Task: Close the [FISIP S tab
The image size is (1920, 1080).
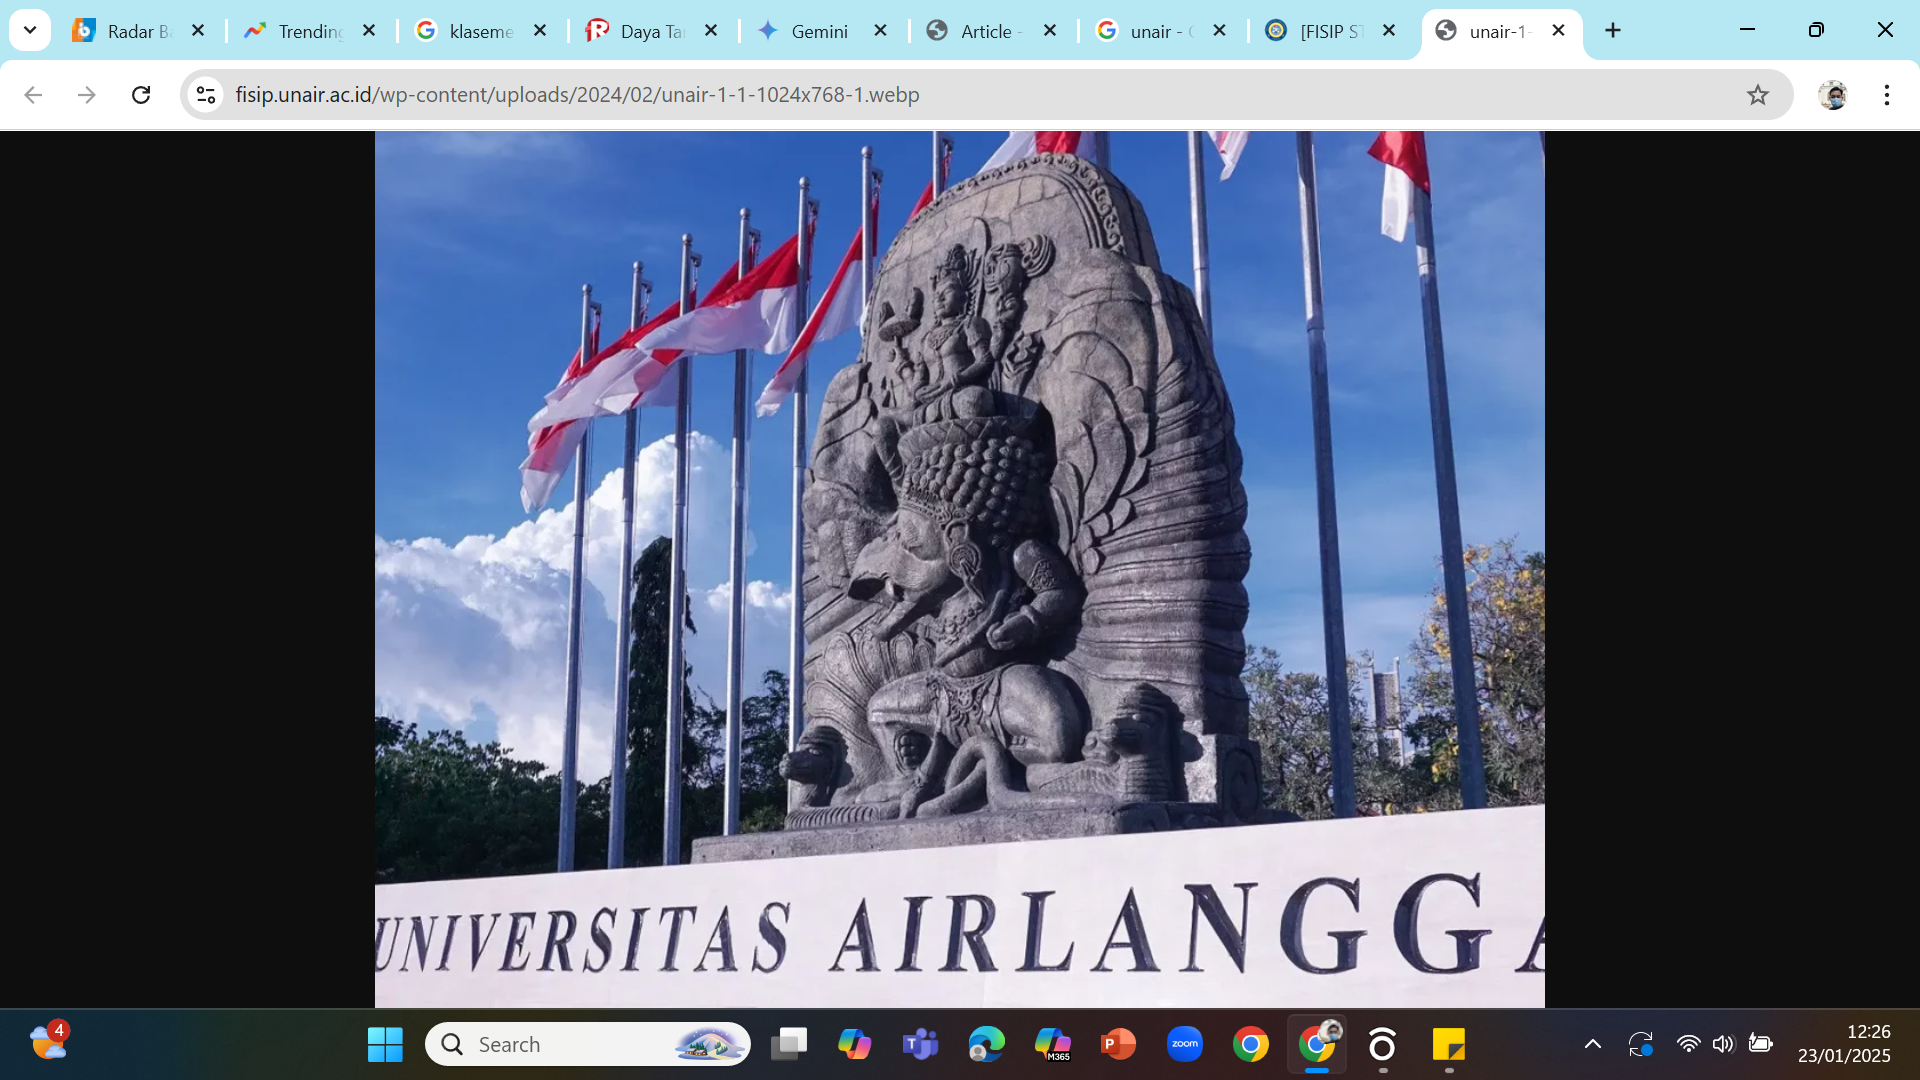Action: [1389, 31]
